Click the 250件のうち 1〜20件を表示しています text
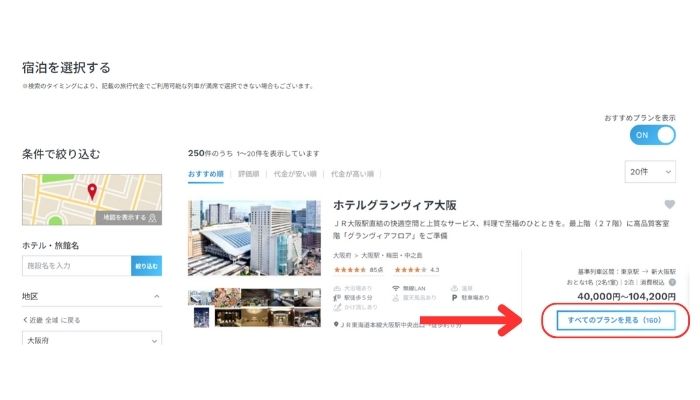Viewport: 700px width, 400px height. coord(254,153)
